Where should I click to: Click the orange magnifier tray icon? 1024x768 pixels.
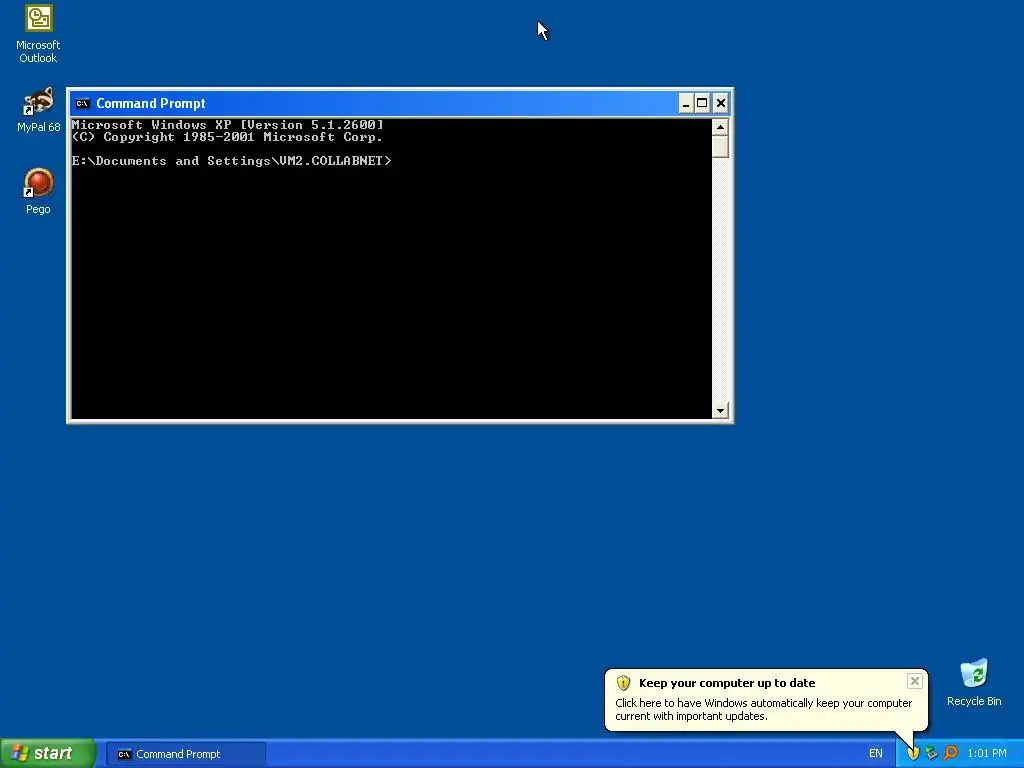950,753
